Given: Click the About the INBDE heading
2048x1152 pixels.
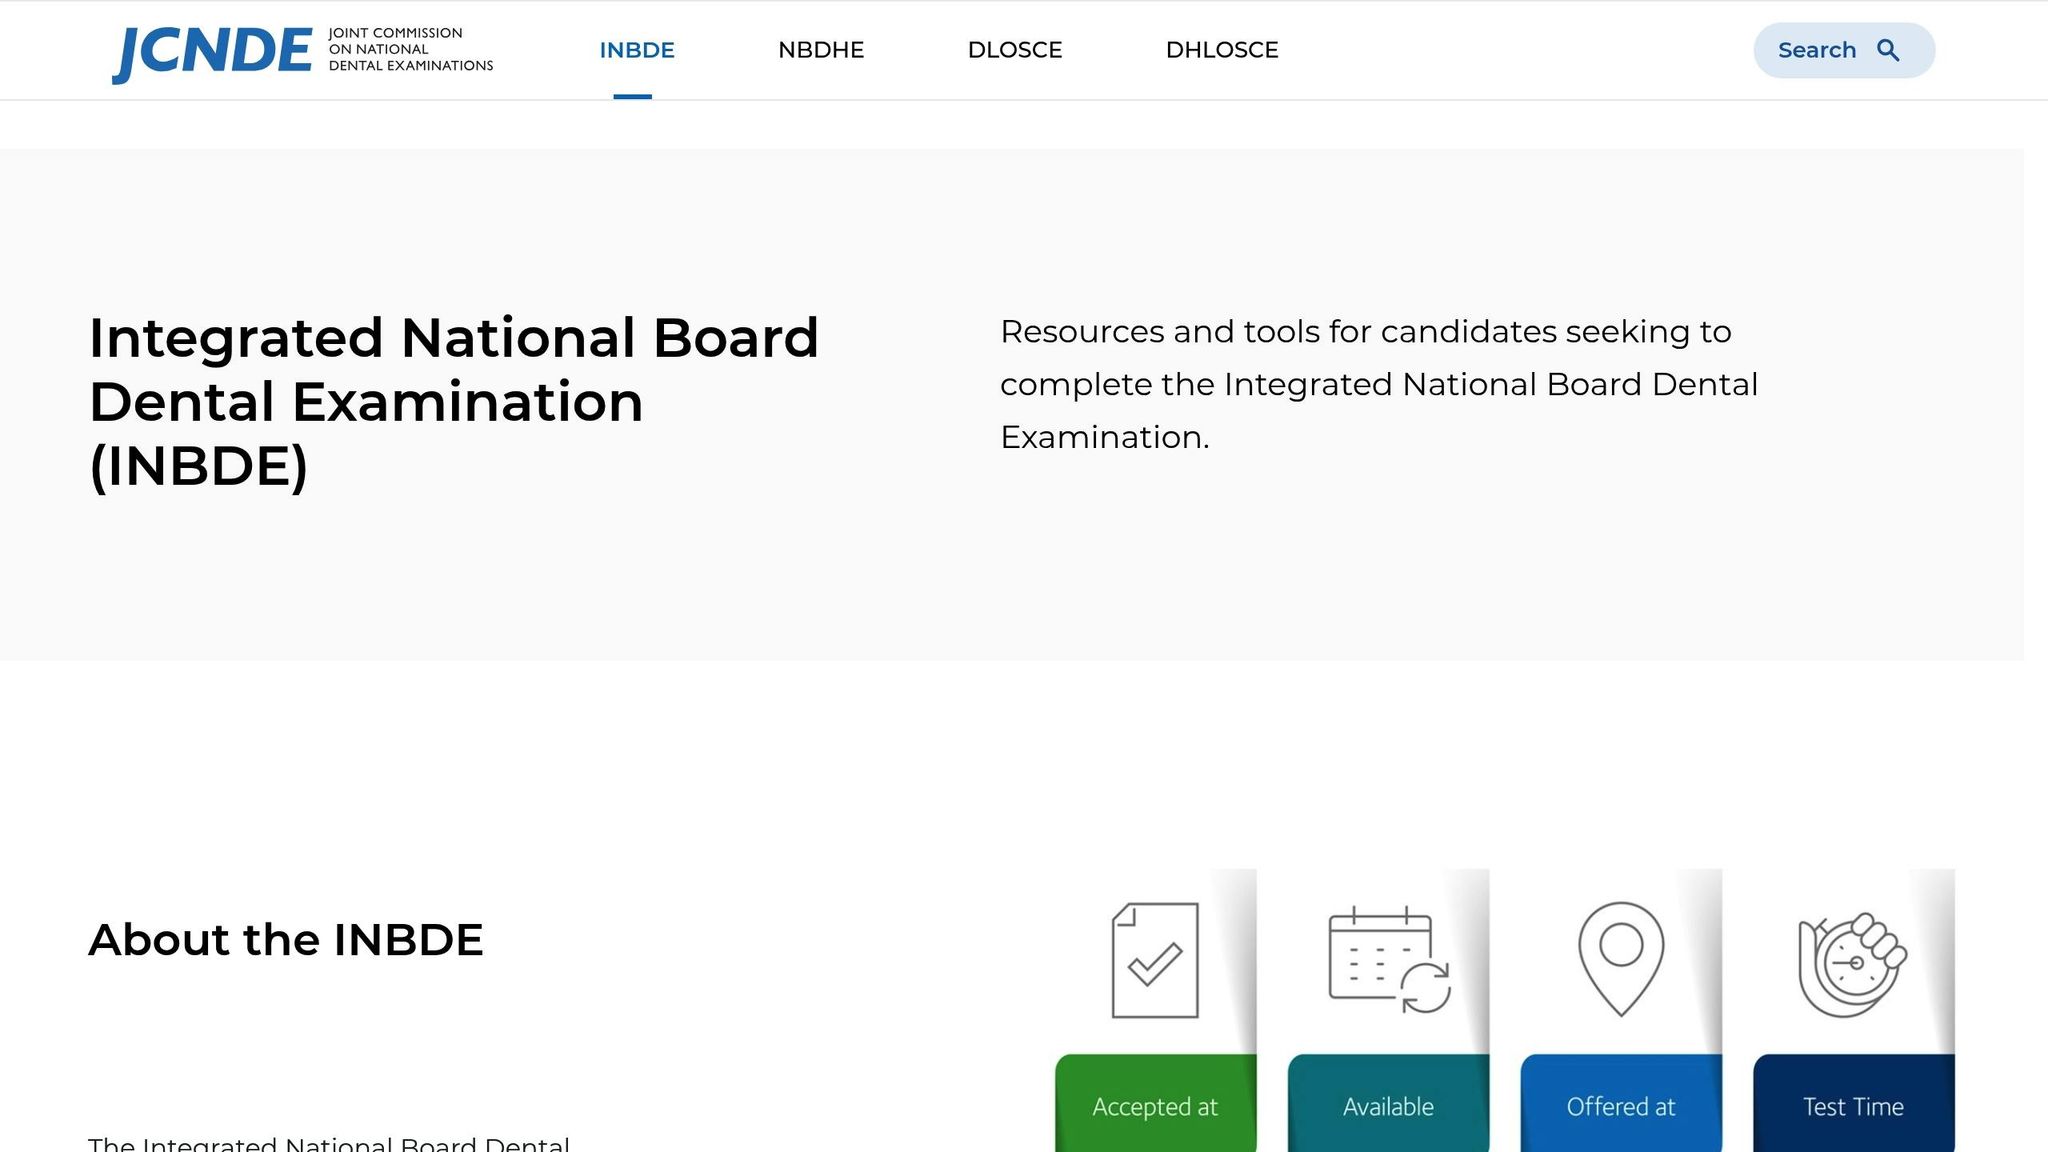Looking at the screenshot, I should click(x=286, y=940).
